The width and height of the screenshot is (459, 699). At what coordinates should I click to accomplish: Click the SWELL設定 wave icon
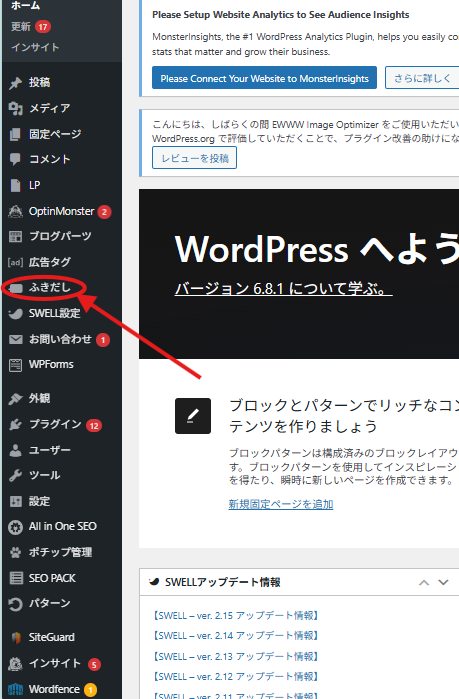[x=16, y=313]
